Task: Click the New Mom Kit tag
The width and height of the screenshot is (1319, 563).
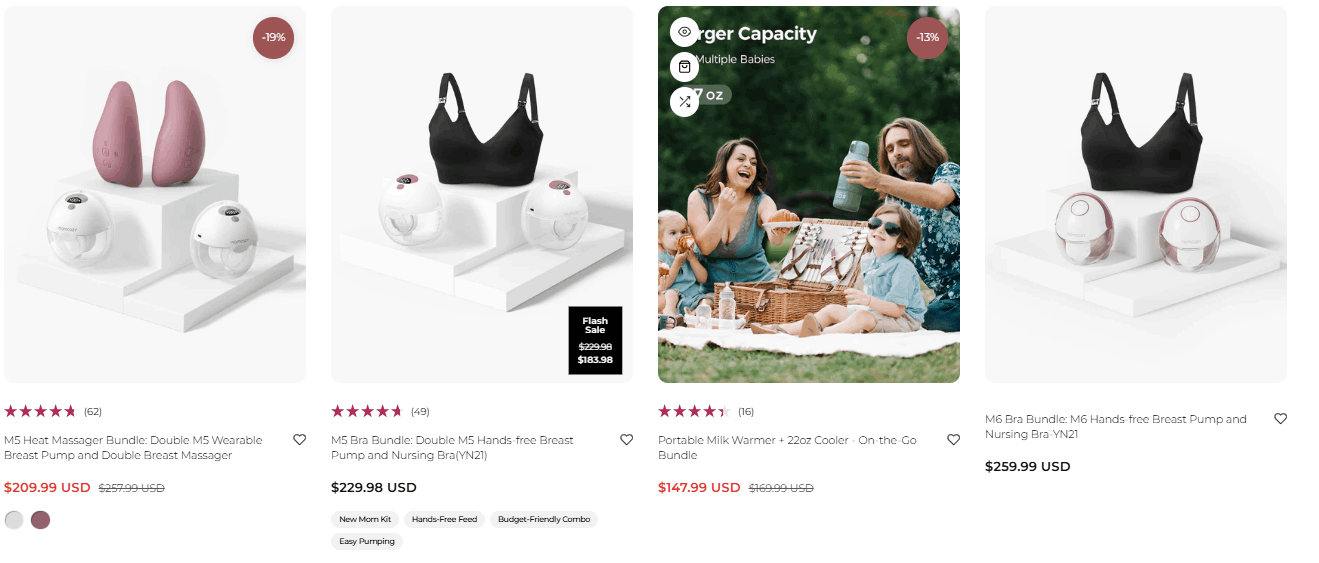Action: 365,520
